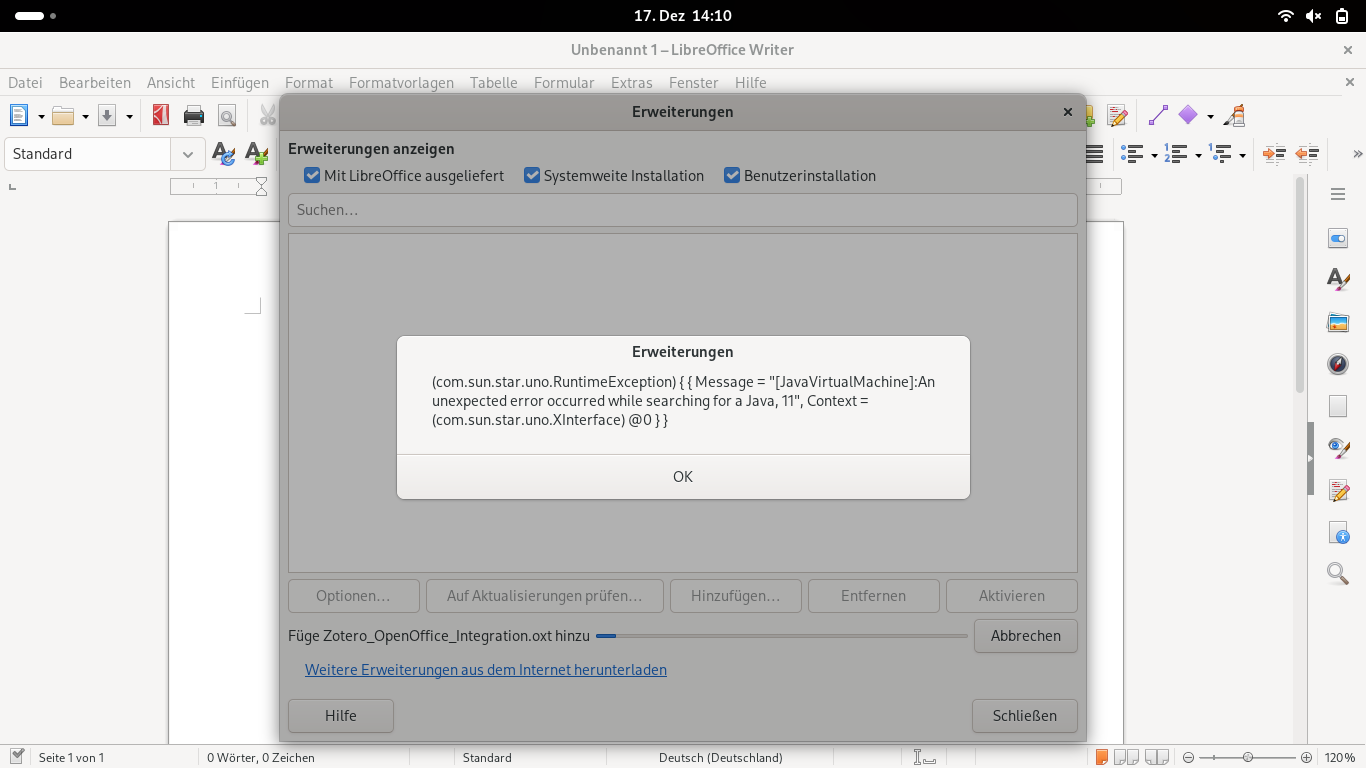Open the Datei menu
The height and width of the screenshot is (768, 1366).
(x=26, y=83)
